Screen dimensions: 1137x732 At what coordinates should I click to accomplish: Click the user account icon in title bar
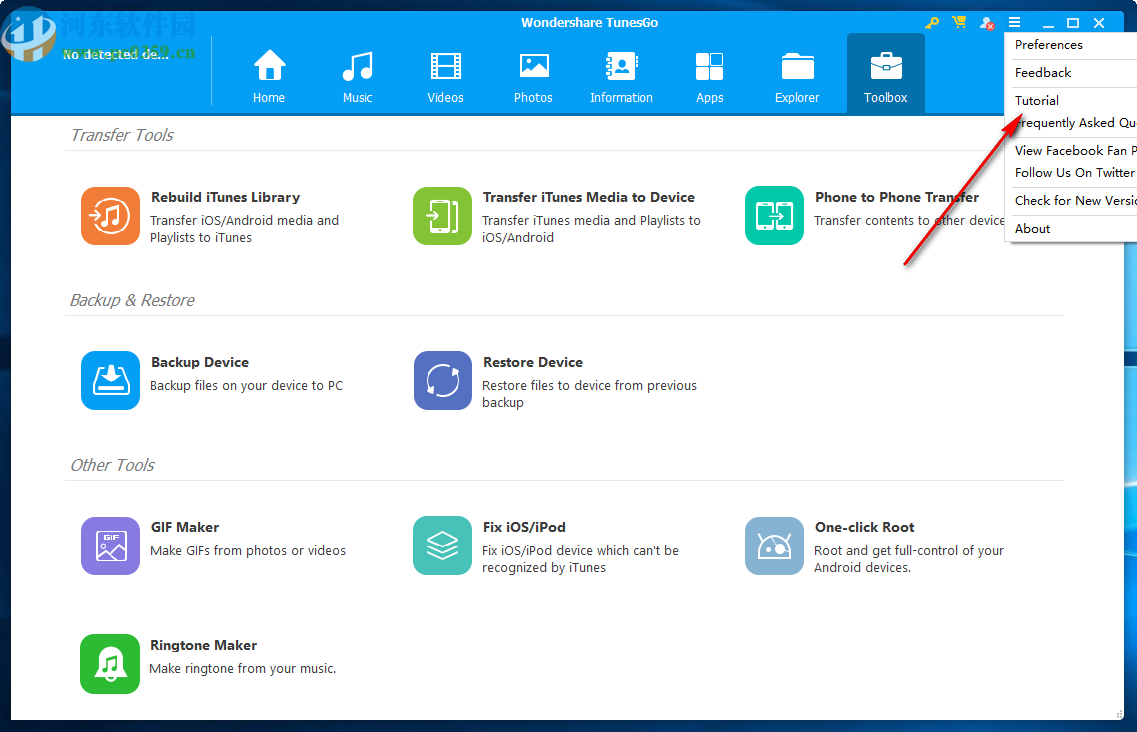click(987, 23)
